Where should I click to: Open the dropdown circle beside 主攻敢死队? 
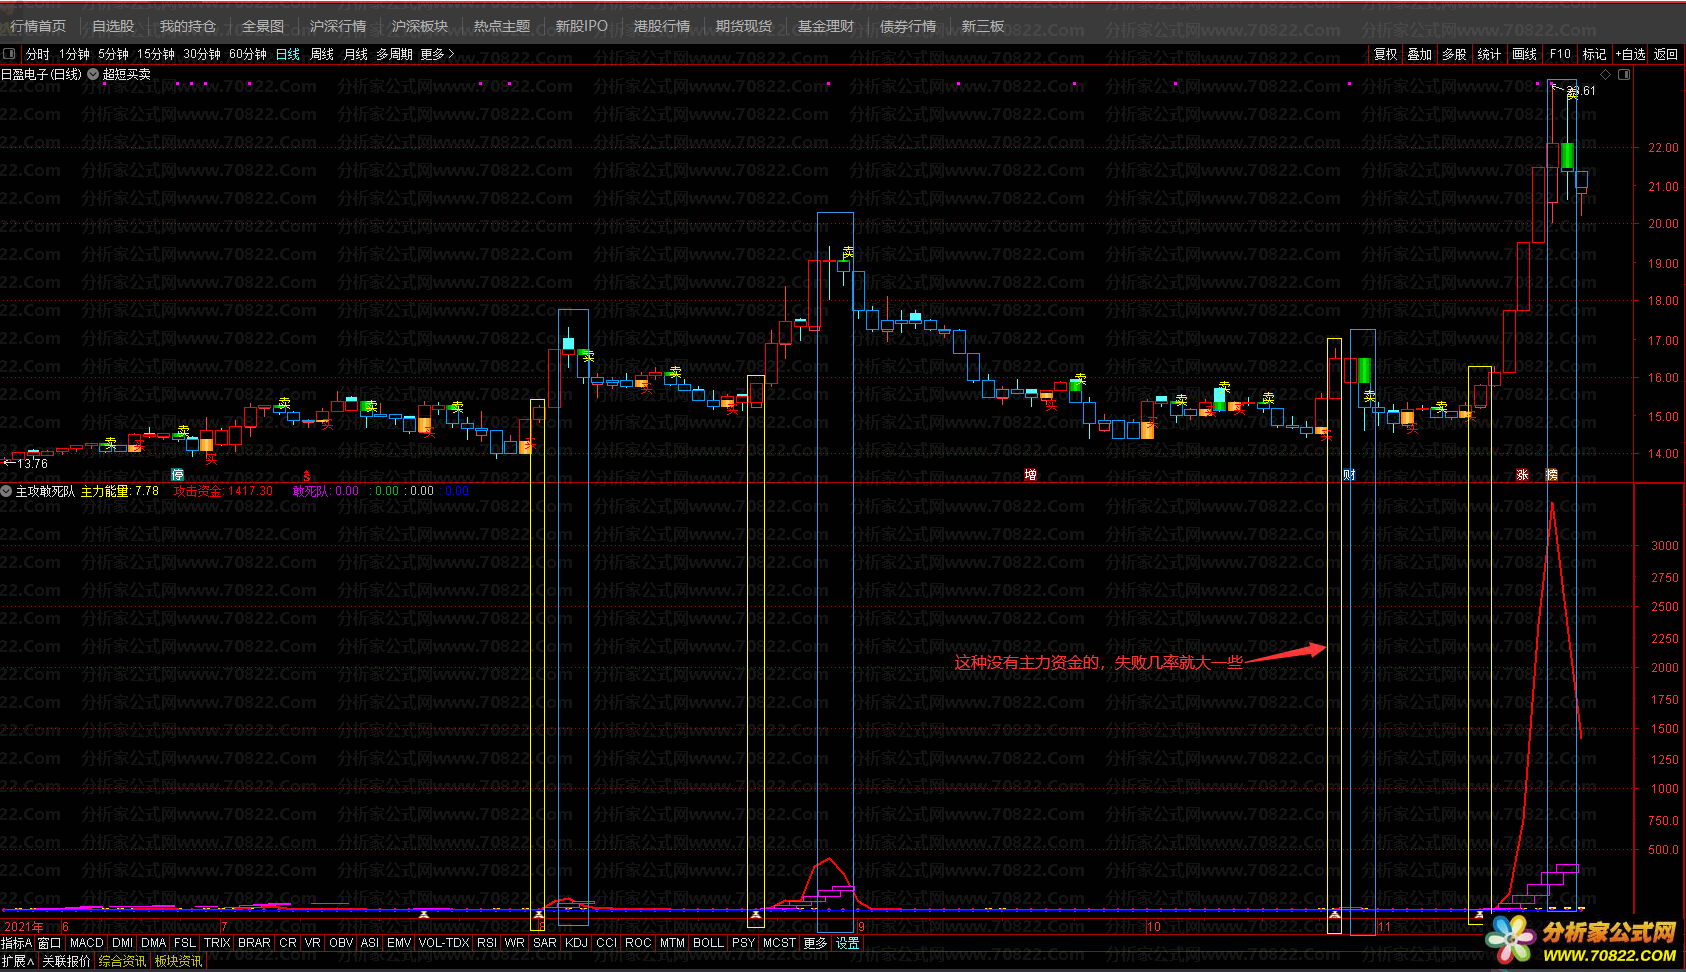click(6, 491)
